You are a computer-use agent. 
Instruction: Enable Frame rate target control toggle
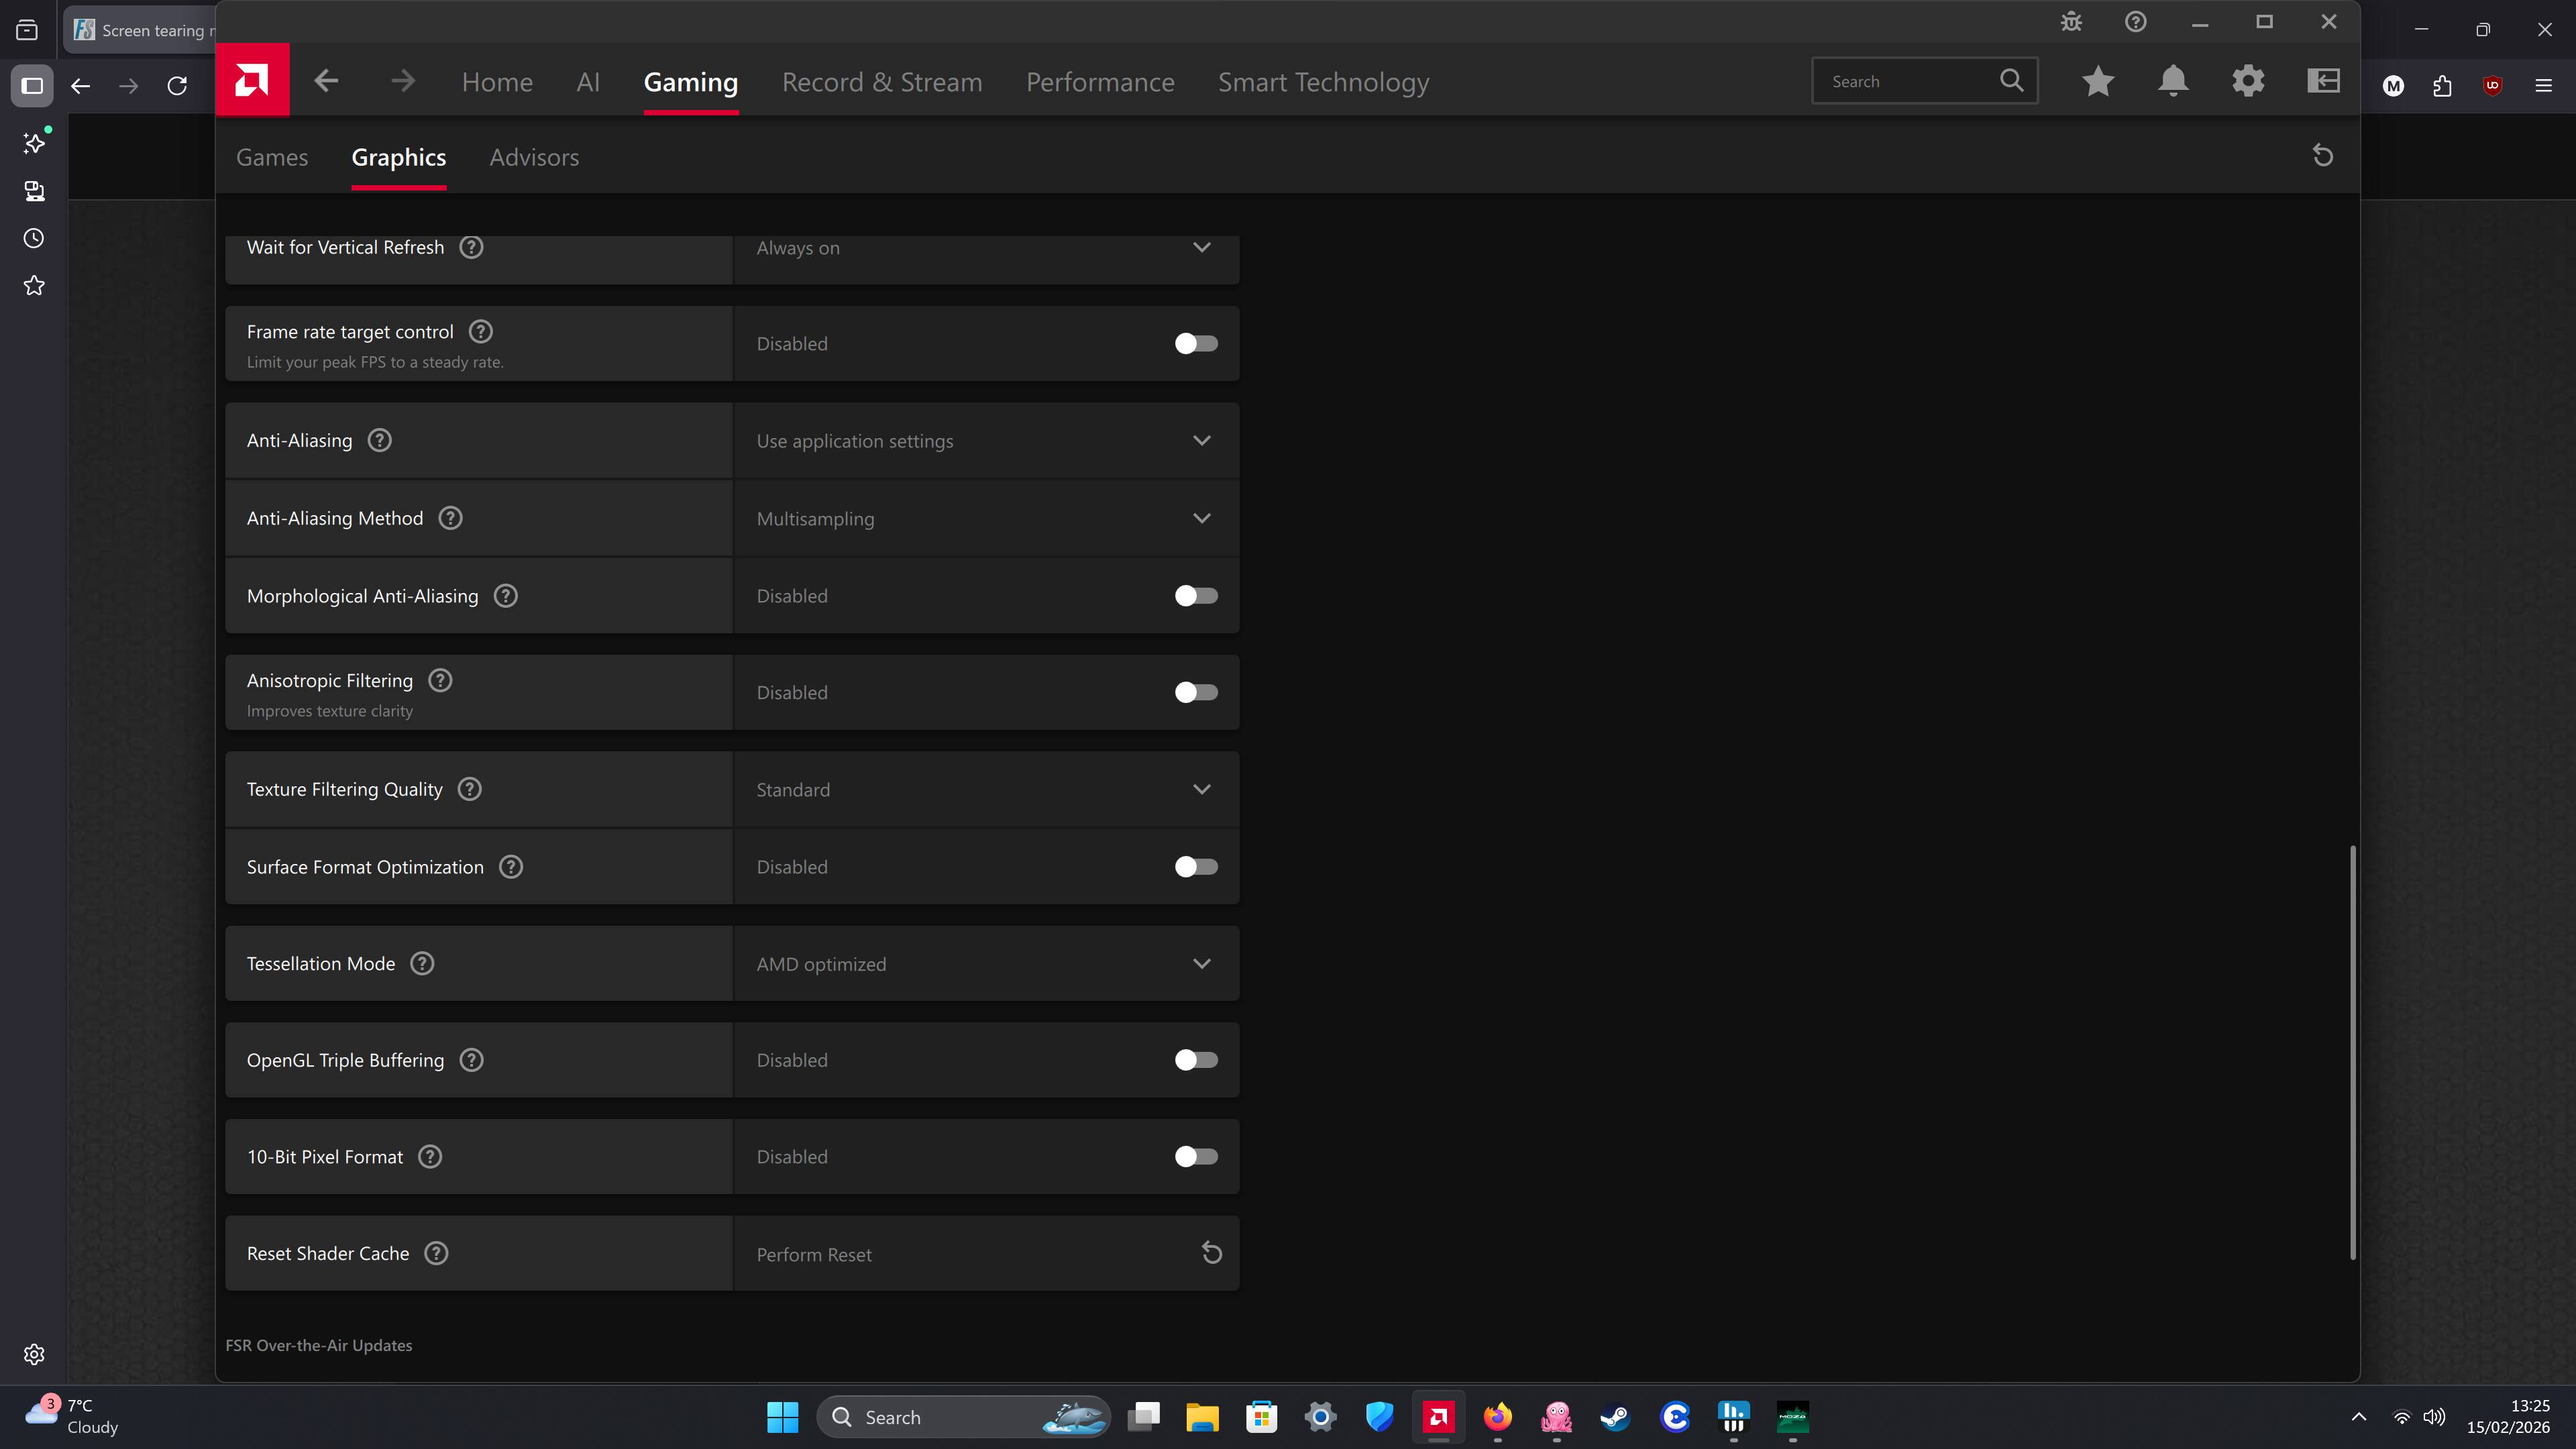point(1196,344)
